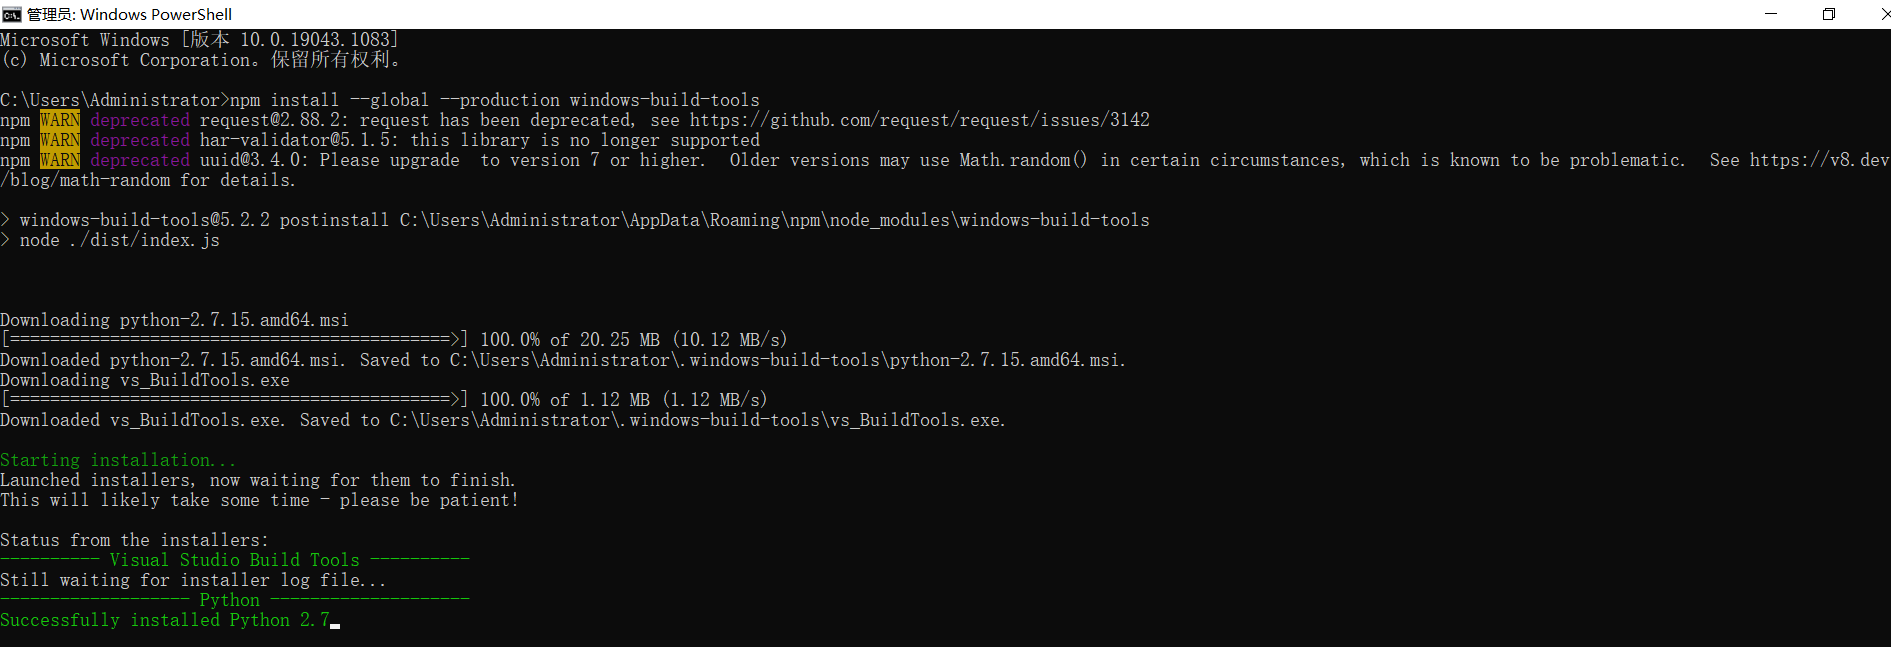The width and height of the screenshot is (1891, 647).
Task: Select the Successfully installed Python 2.7 line
Action: coord(165,620)
